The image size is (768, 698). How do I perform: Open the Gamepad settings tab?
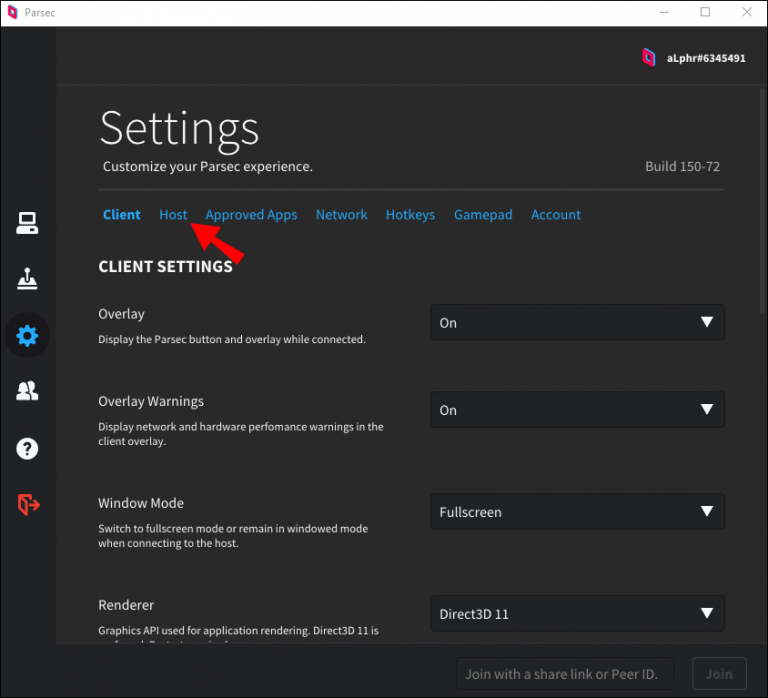click(x=483, y=215)
